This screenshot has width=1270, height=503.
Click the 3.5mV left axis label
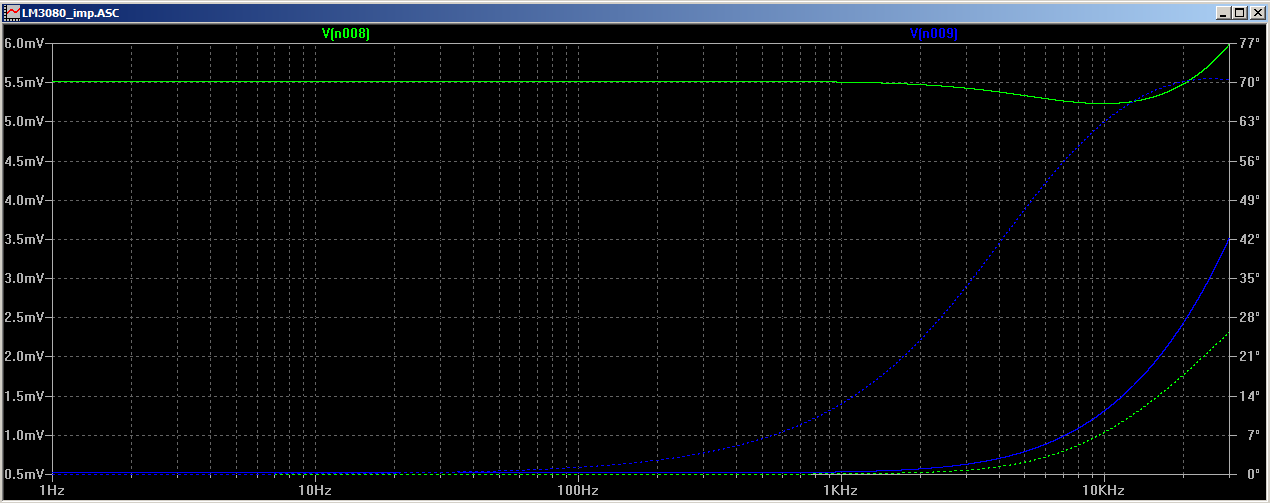[23, 239]
